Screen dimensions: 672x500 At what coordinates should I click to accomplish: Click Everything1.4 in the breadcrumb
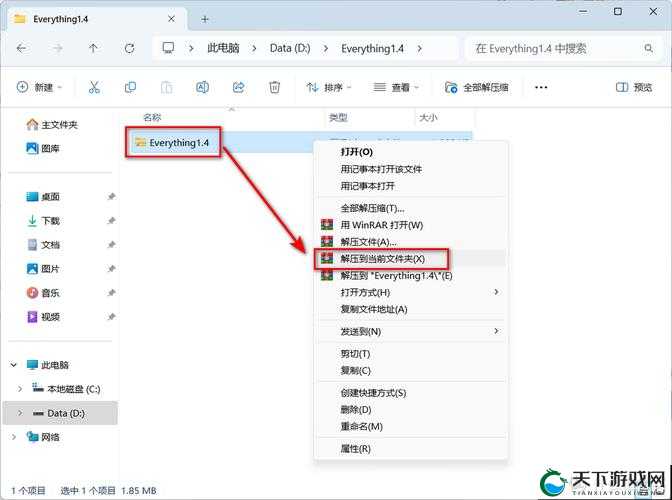point(372,48)
